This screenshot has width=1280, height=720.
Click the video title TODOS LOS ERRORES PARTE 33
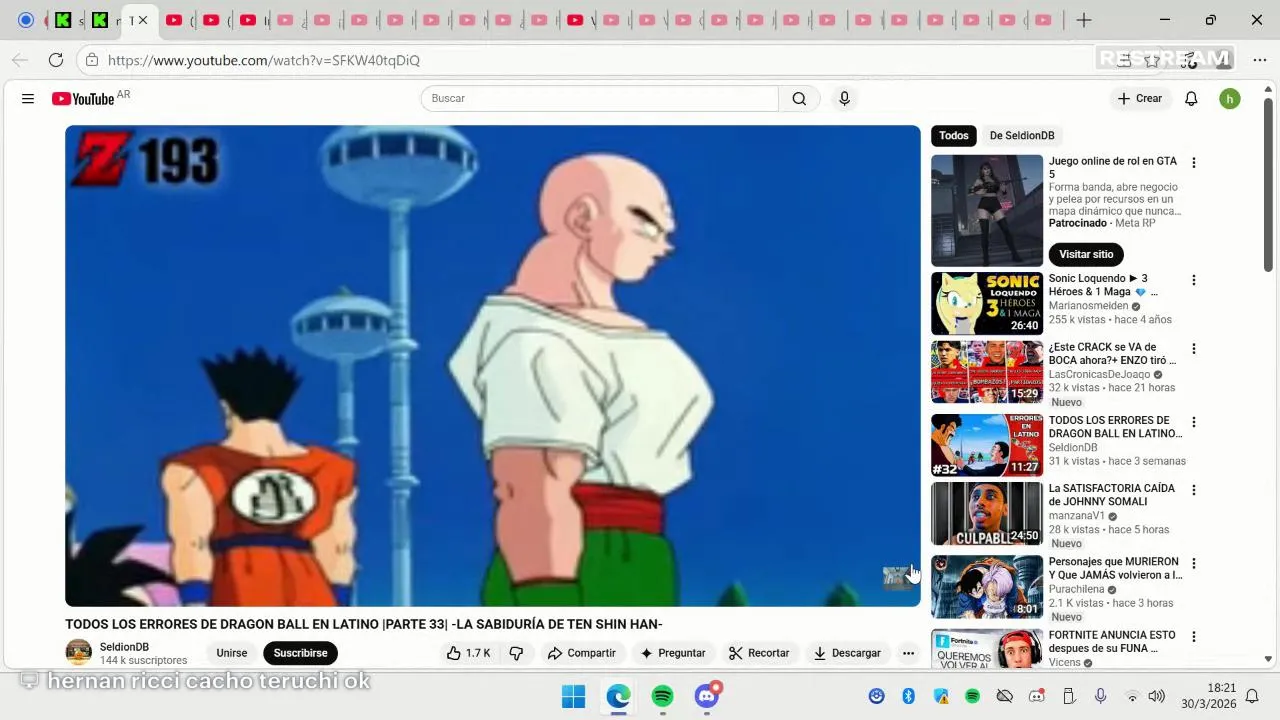364,624
